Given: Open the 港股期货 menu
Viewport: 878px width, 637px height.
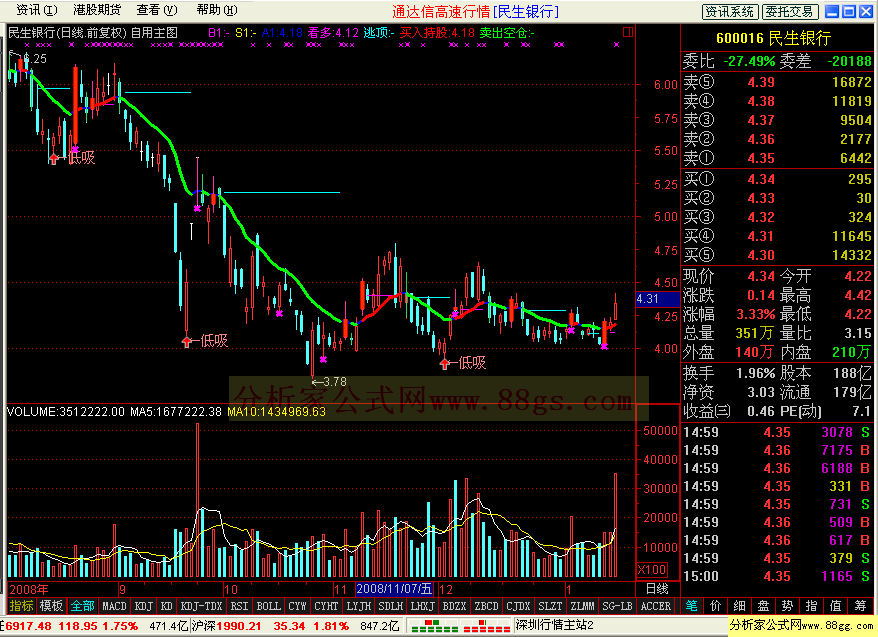Looking at the screenshot, I should (x=97, y=10).
